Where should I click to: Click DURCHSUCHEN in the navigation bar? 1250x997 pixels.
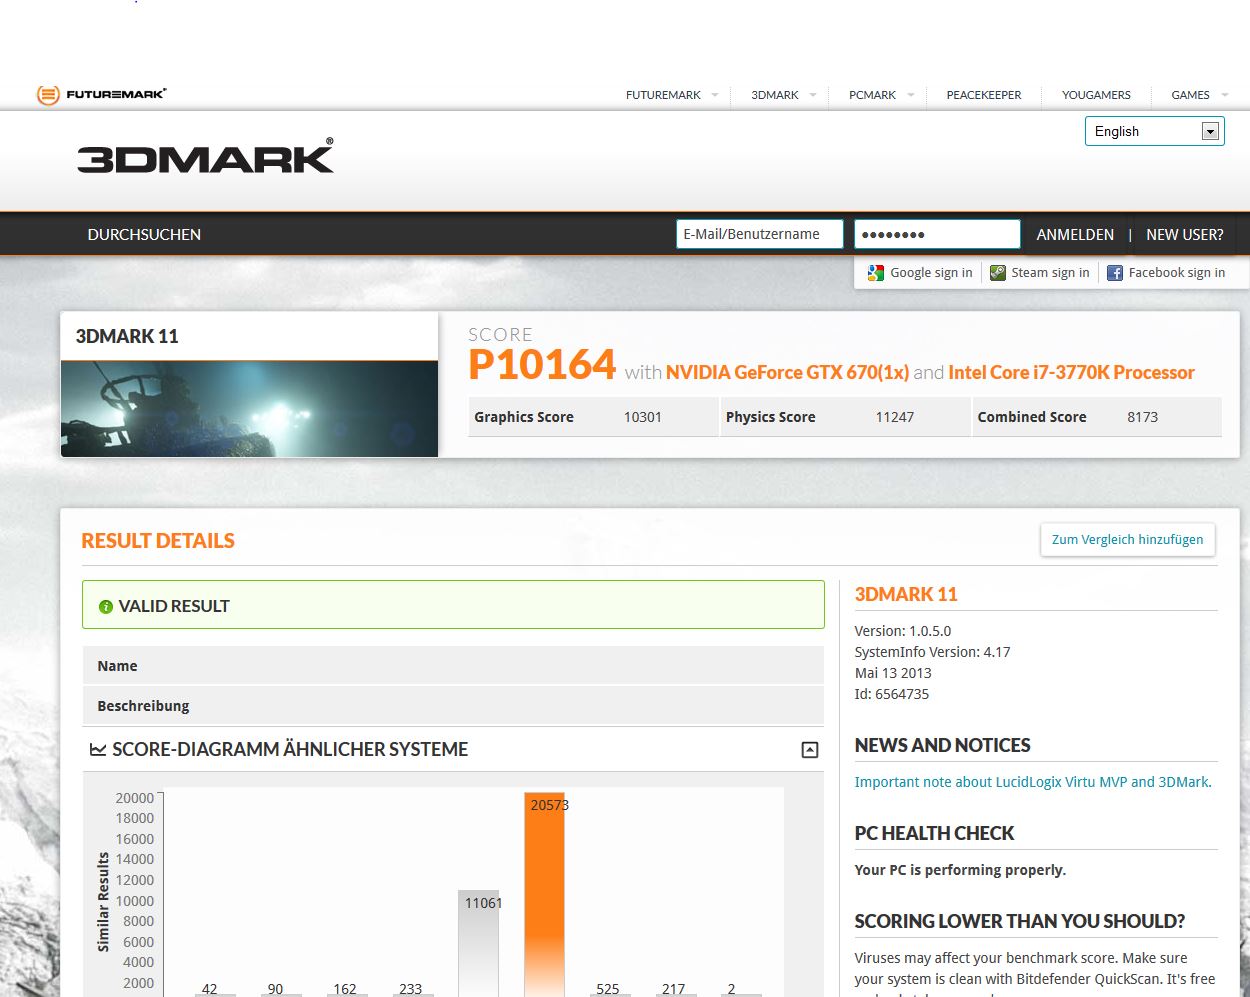pos(144,234)
